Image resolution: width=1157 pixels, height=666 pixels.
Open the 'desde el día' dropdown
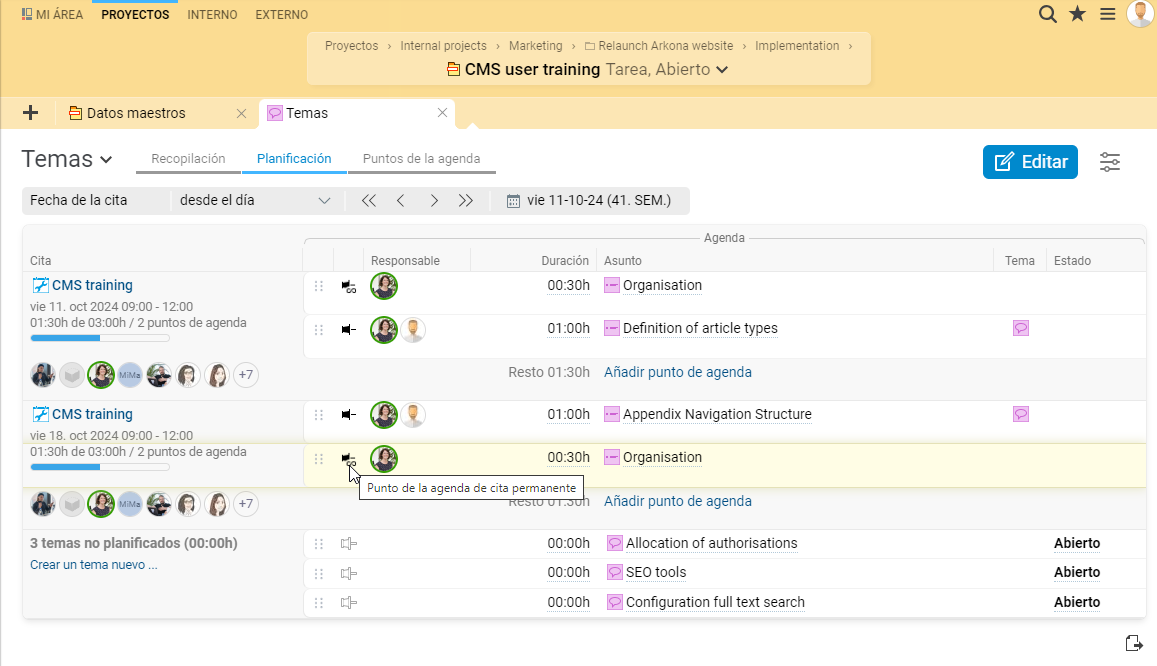pos(255,200)
